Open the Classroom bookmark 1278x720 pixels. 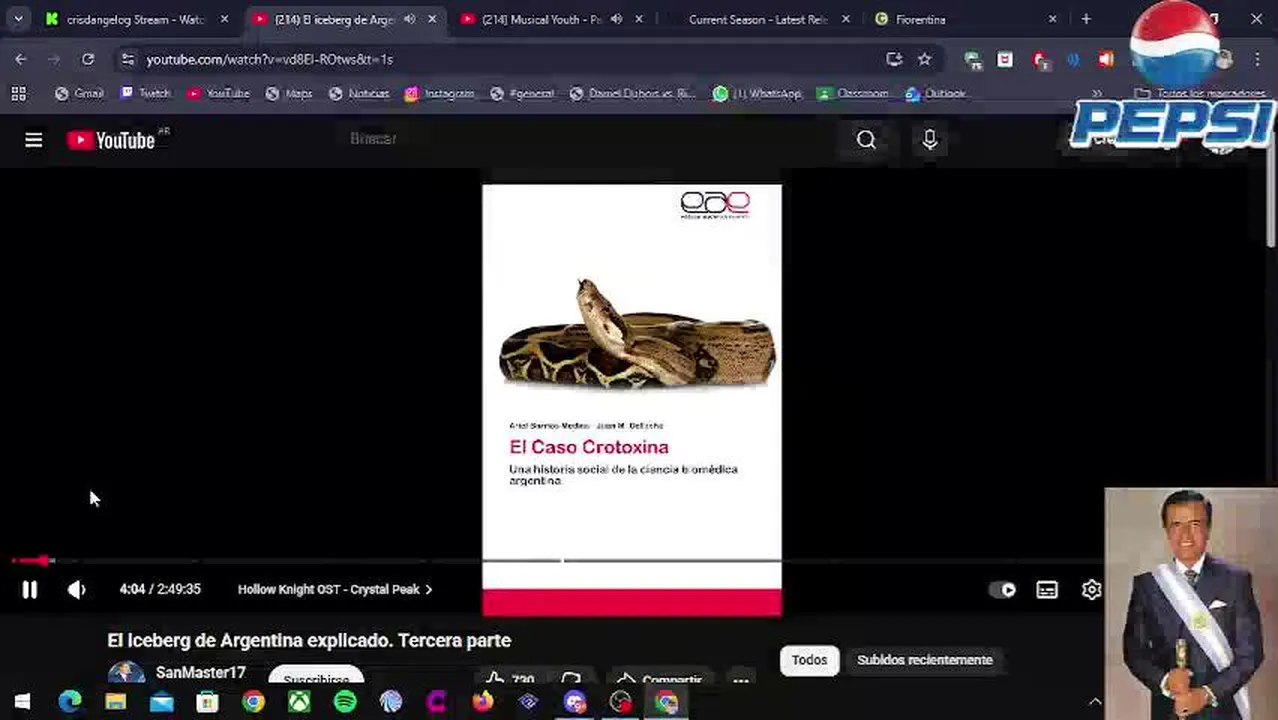852,93
